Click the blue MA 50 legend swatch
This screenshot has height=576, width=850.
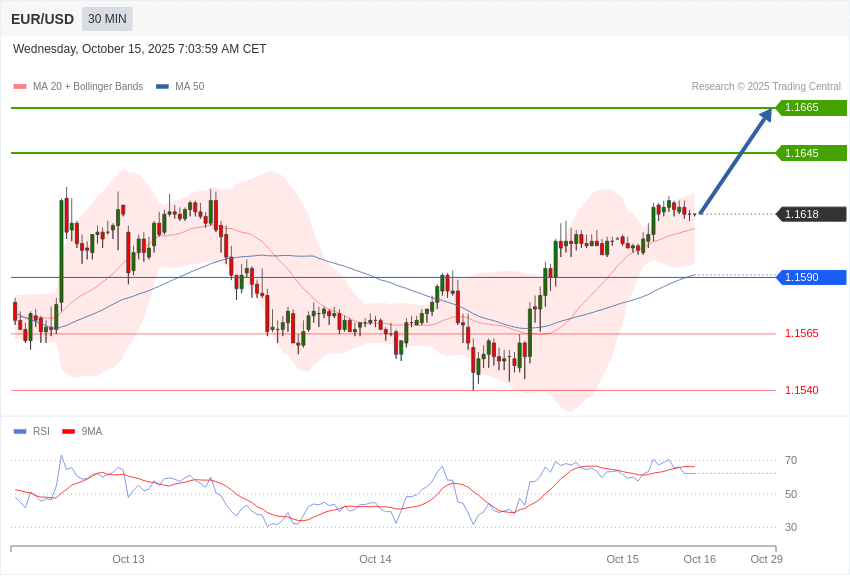(162, 87)
